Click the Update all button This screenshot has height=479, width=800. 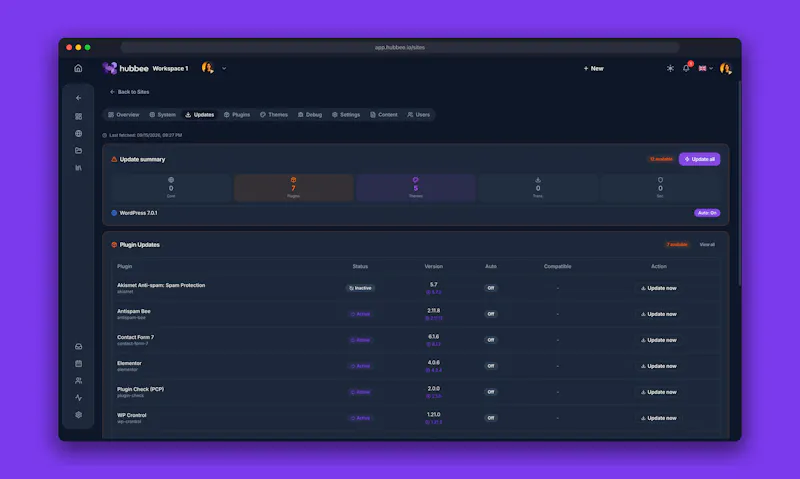coord(699,159)
